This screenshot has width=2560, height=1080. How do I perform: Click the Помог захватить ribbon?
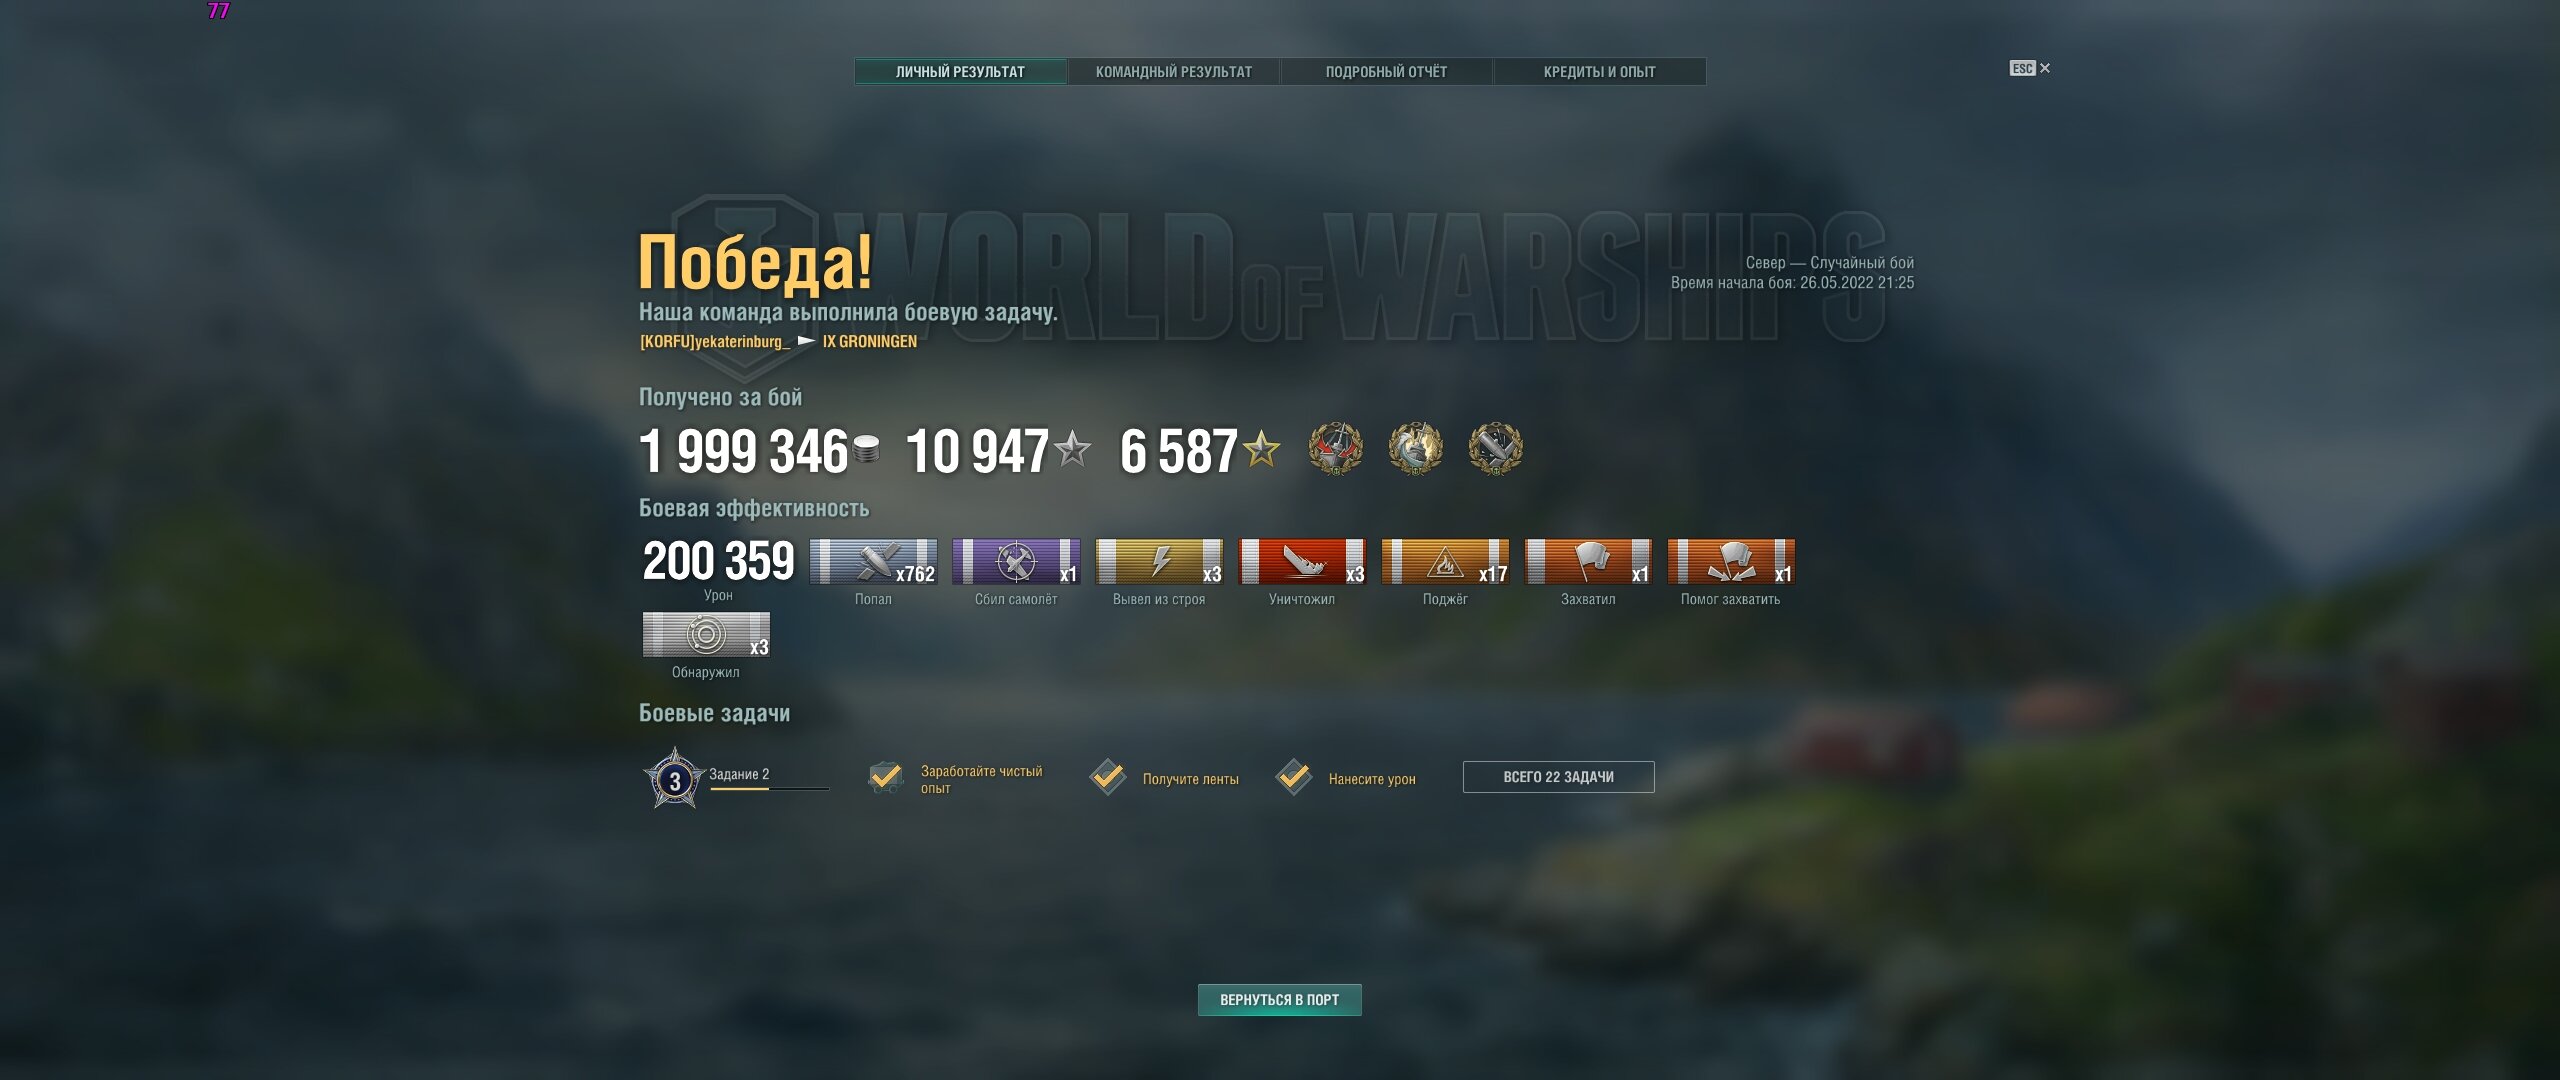[1731, 561]
